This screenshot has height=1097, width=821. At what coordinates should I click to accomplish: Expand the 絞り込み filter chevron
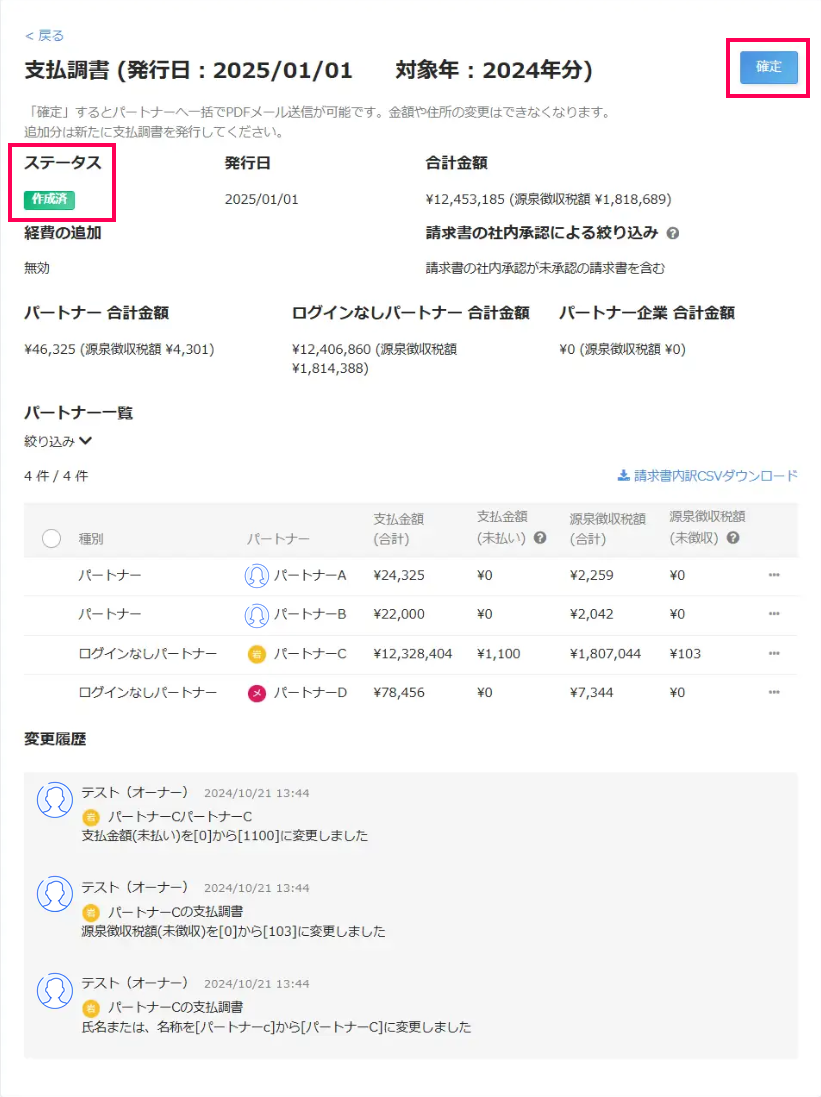[x=85, y=441]
